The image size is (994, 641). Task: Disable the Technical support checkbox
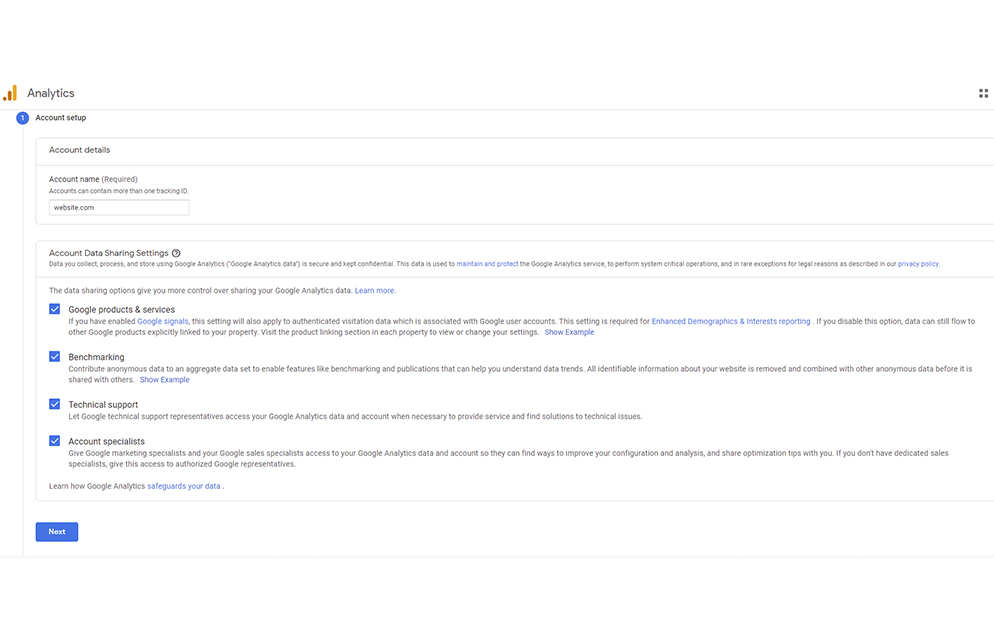(55, 404)
